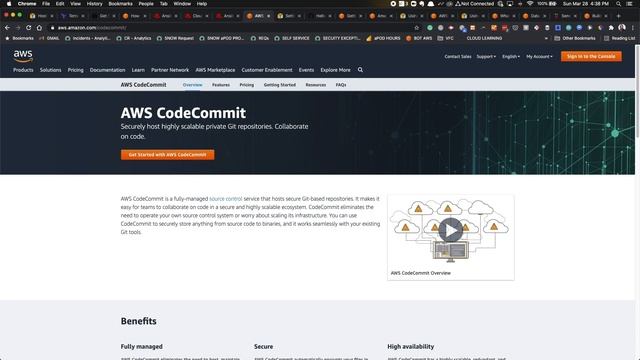Switch to the Features tab of CodeCommit
This screenshot has width=640, height=360.
pos(221,85)
